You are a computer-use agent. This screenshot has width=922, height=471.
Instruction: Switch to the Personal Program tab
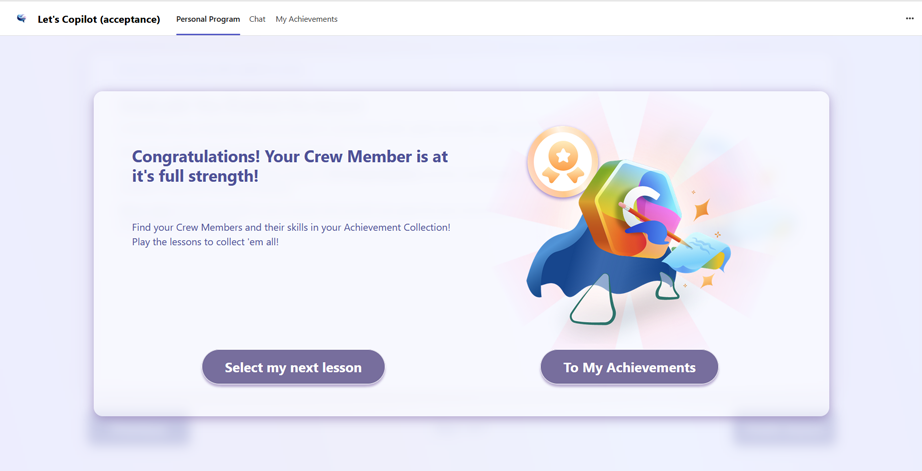coord(208,19)
